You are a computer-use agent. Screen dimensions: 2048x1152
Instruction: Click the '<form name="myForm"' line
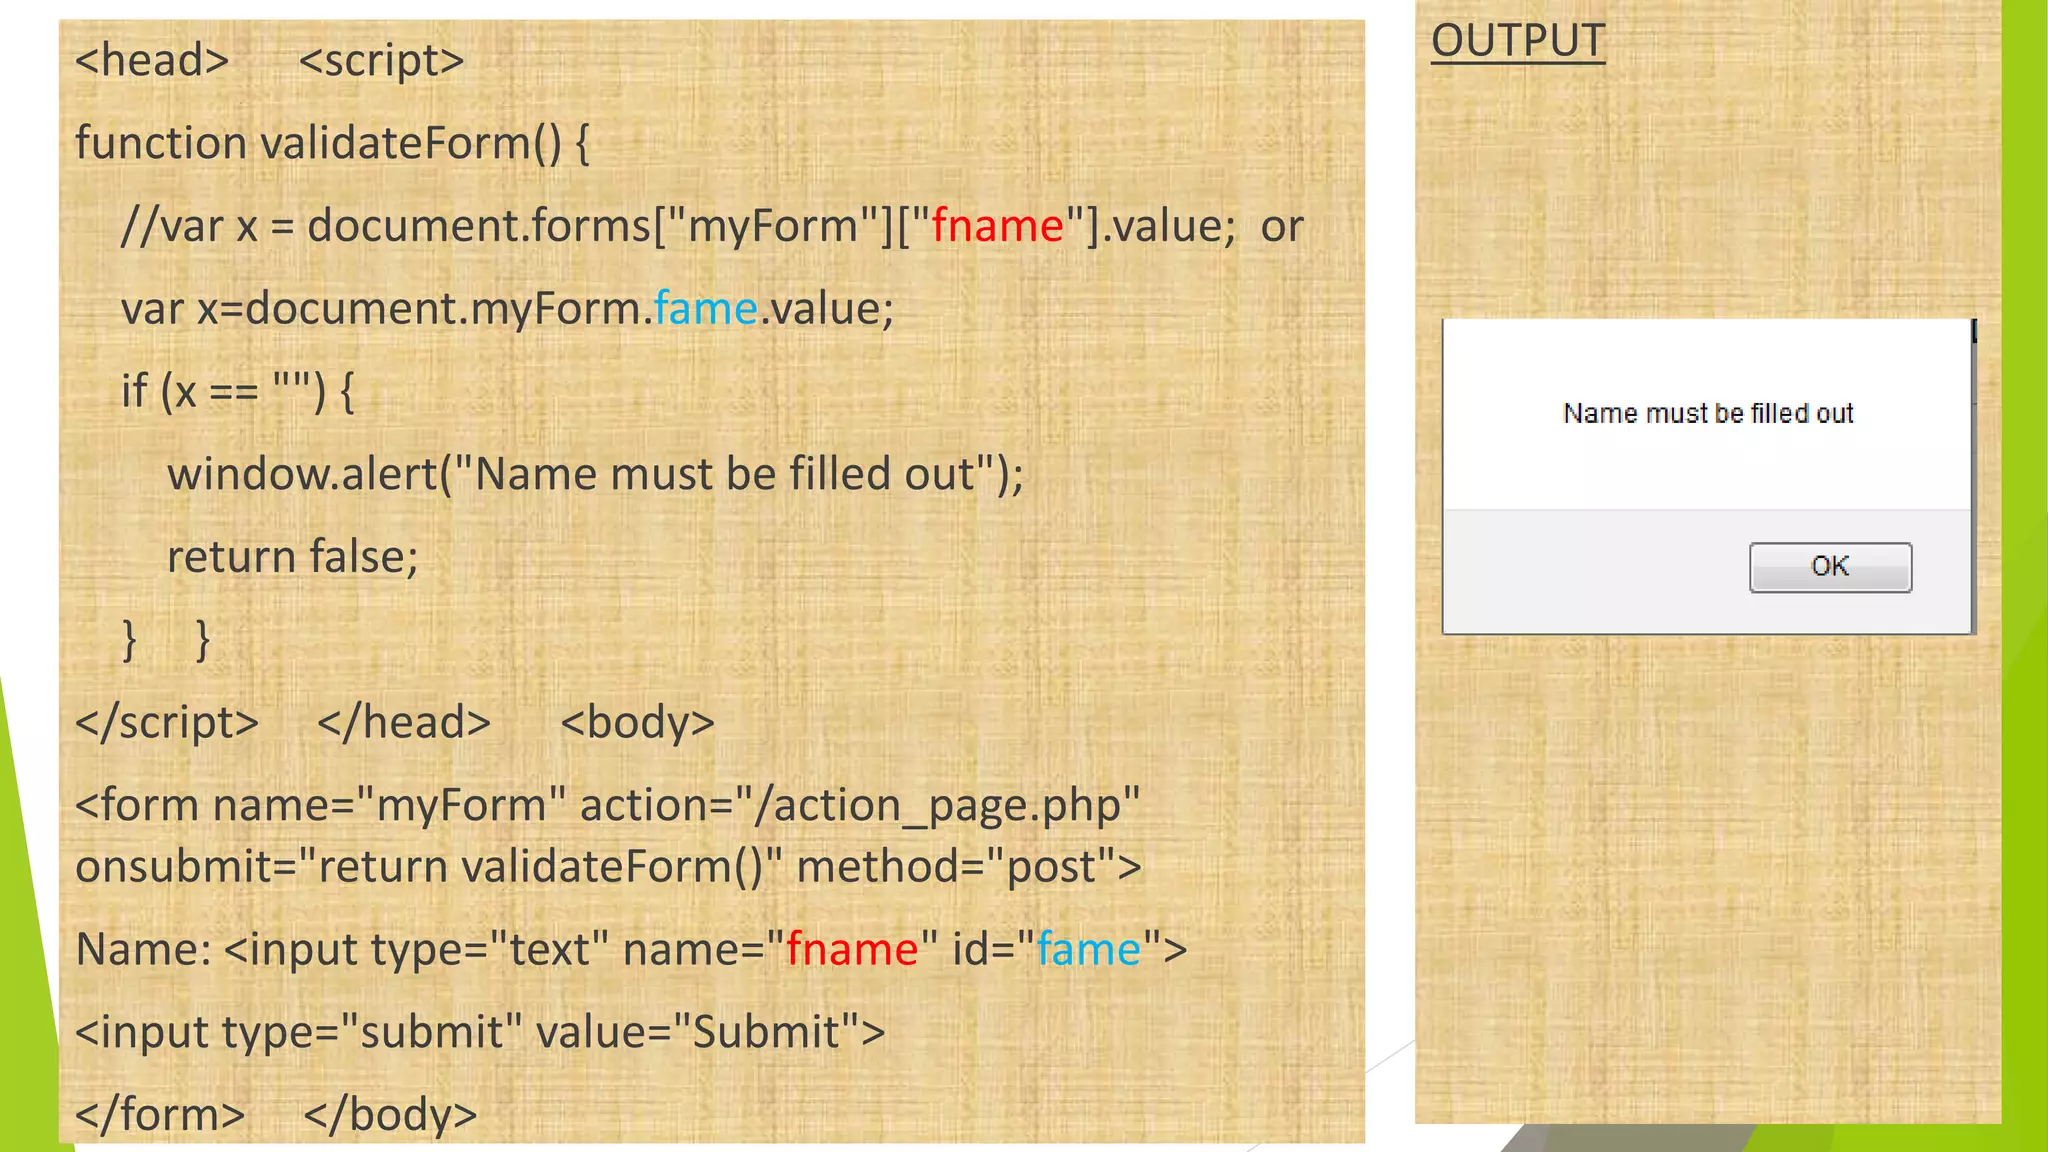(608, 805)
